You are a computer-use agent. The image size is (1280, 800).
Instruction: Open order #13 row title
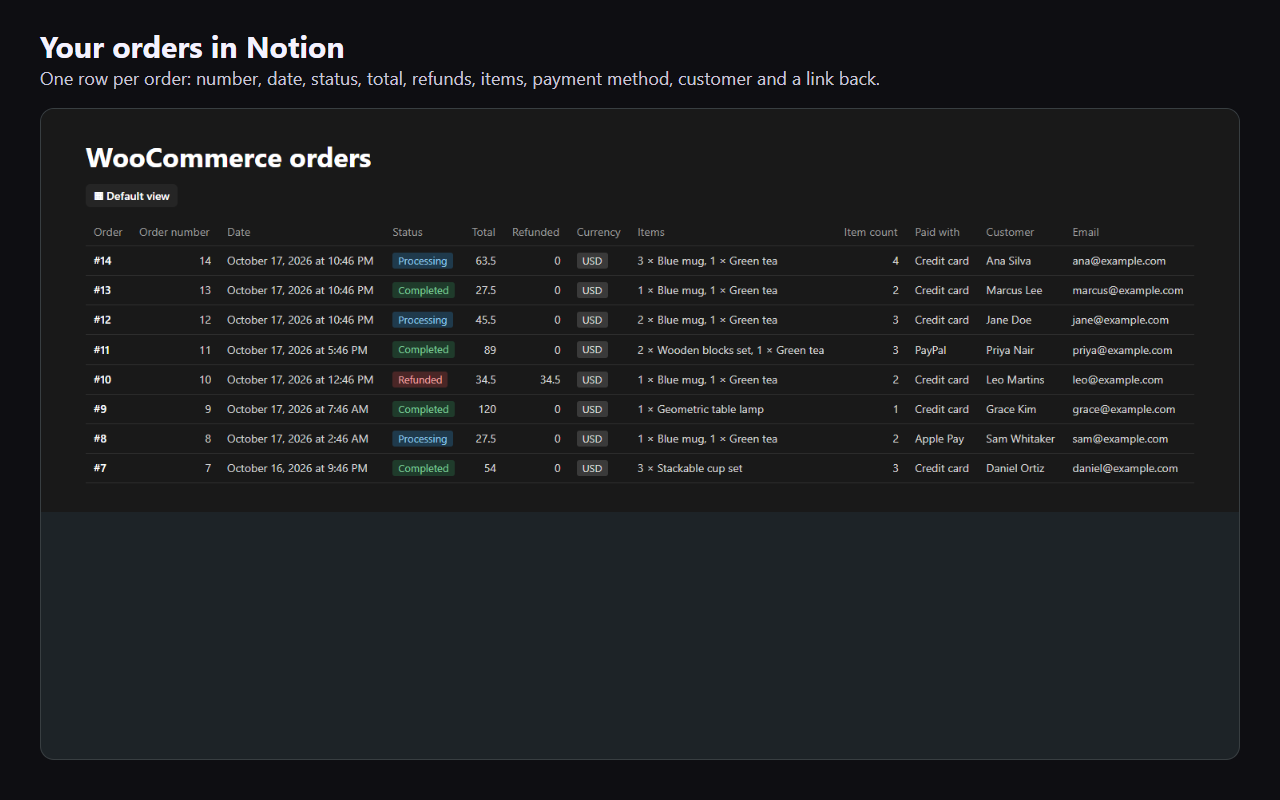[103, 291]
